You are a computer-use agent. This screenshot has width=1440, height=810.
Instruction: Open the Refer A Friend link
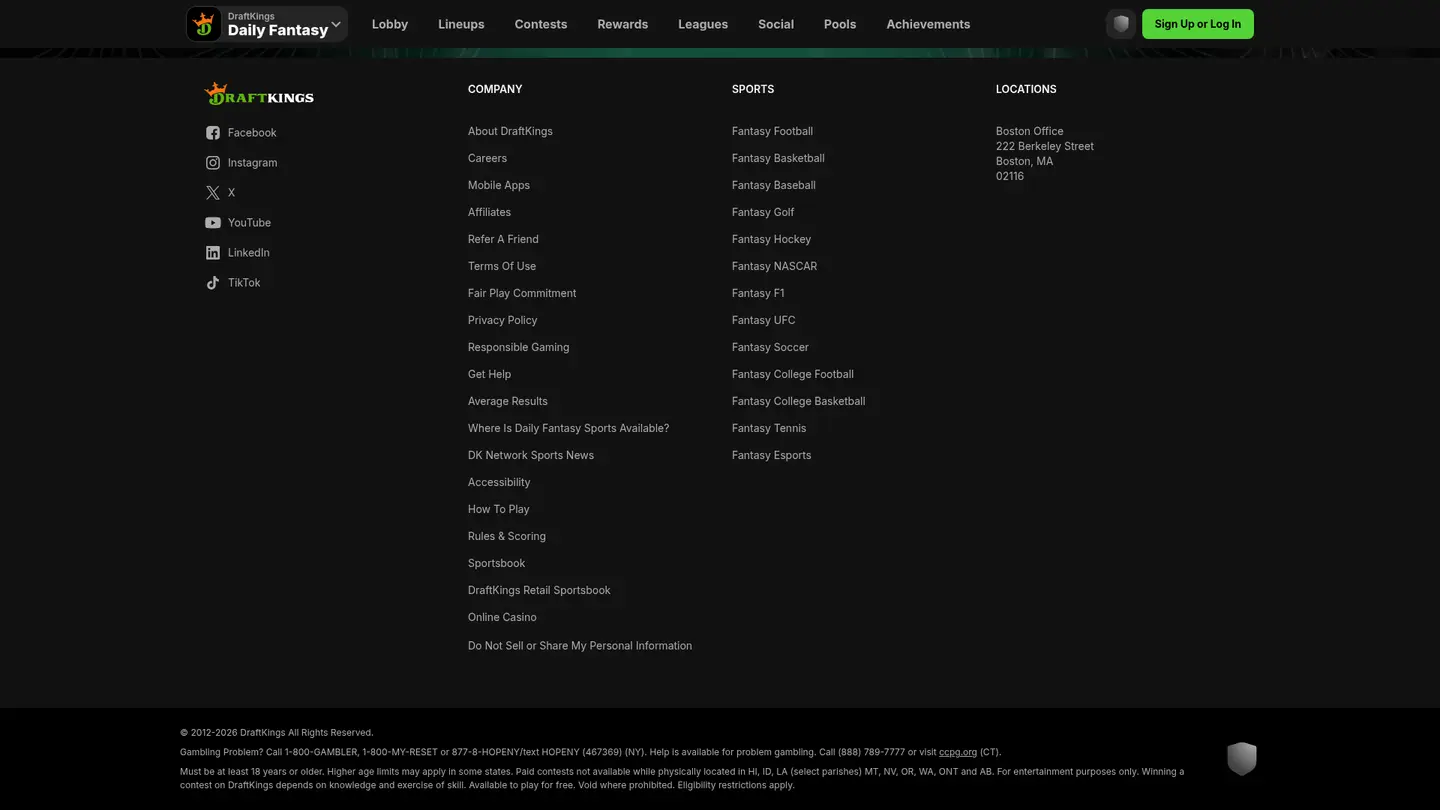click(x=503, y=239)
